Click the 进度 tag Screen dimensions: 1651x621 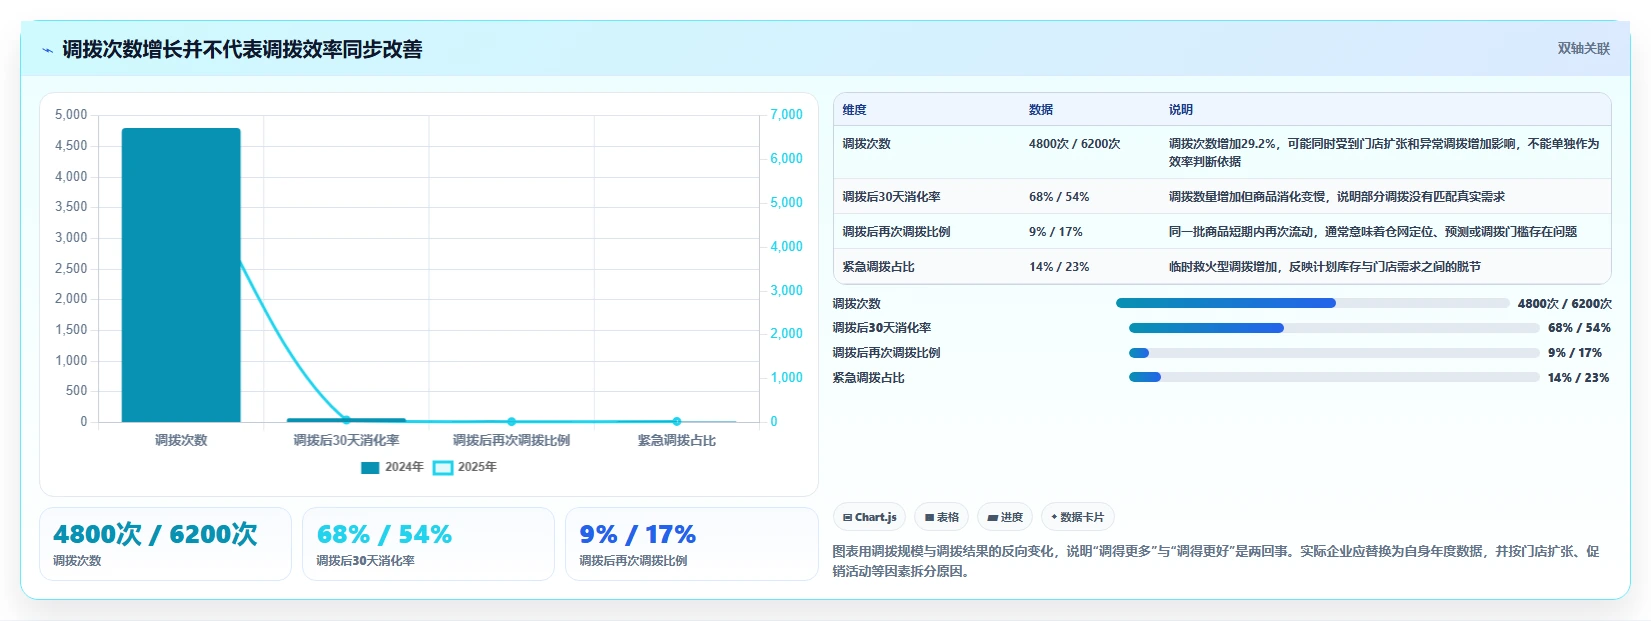(x=1005, y=517)
